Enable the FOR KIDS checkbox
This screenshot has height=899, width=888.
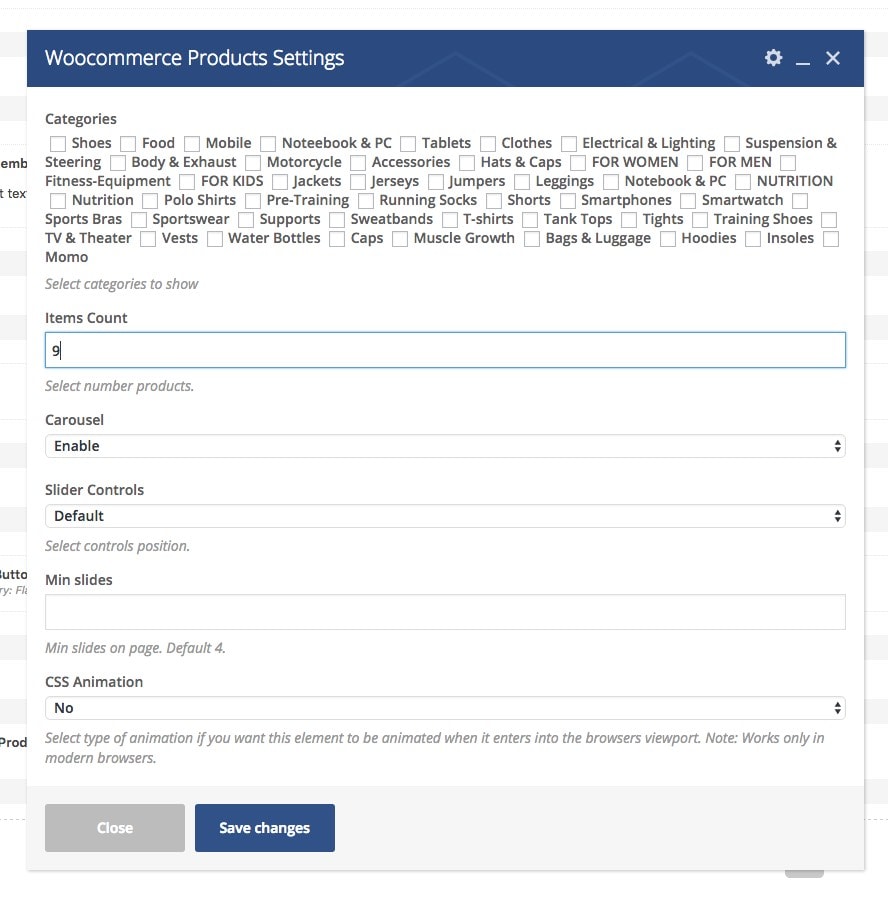point(187,182)
